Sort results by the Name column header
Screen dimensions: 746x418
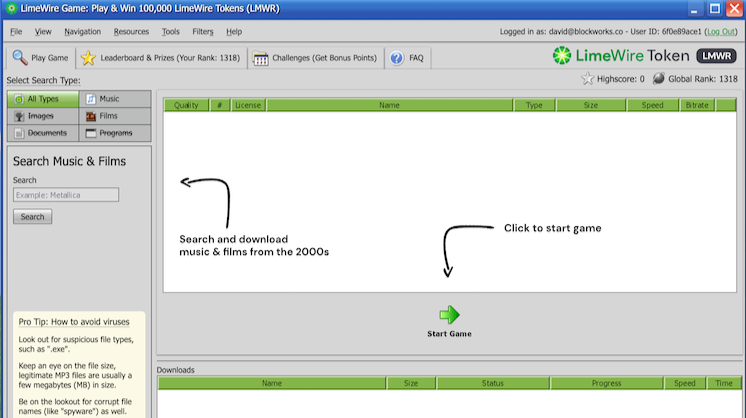(x=389, y=104)
